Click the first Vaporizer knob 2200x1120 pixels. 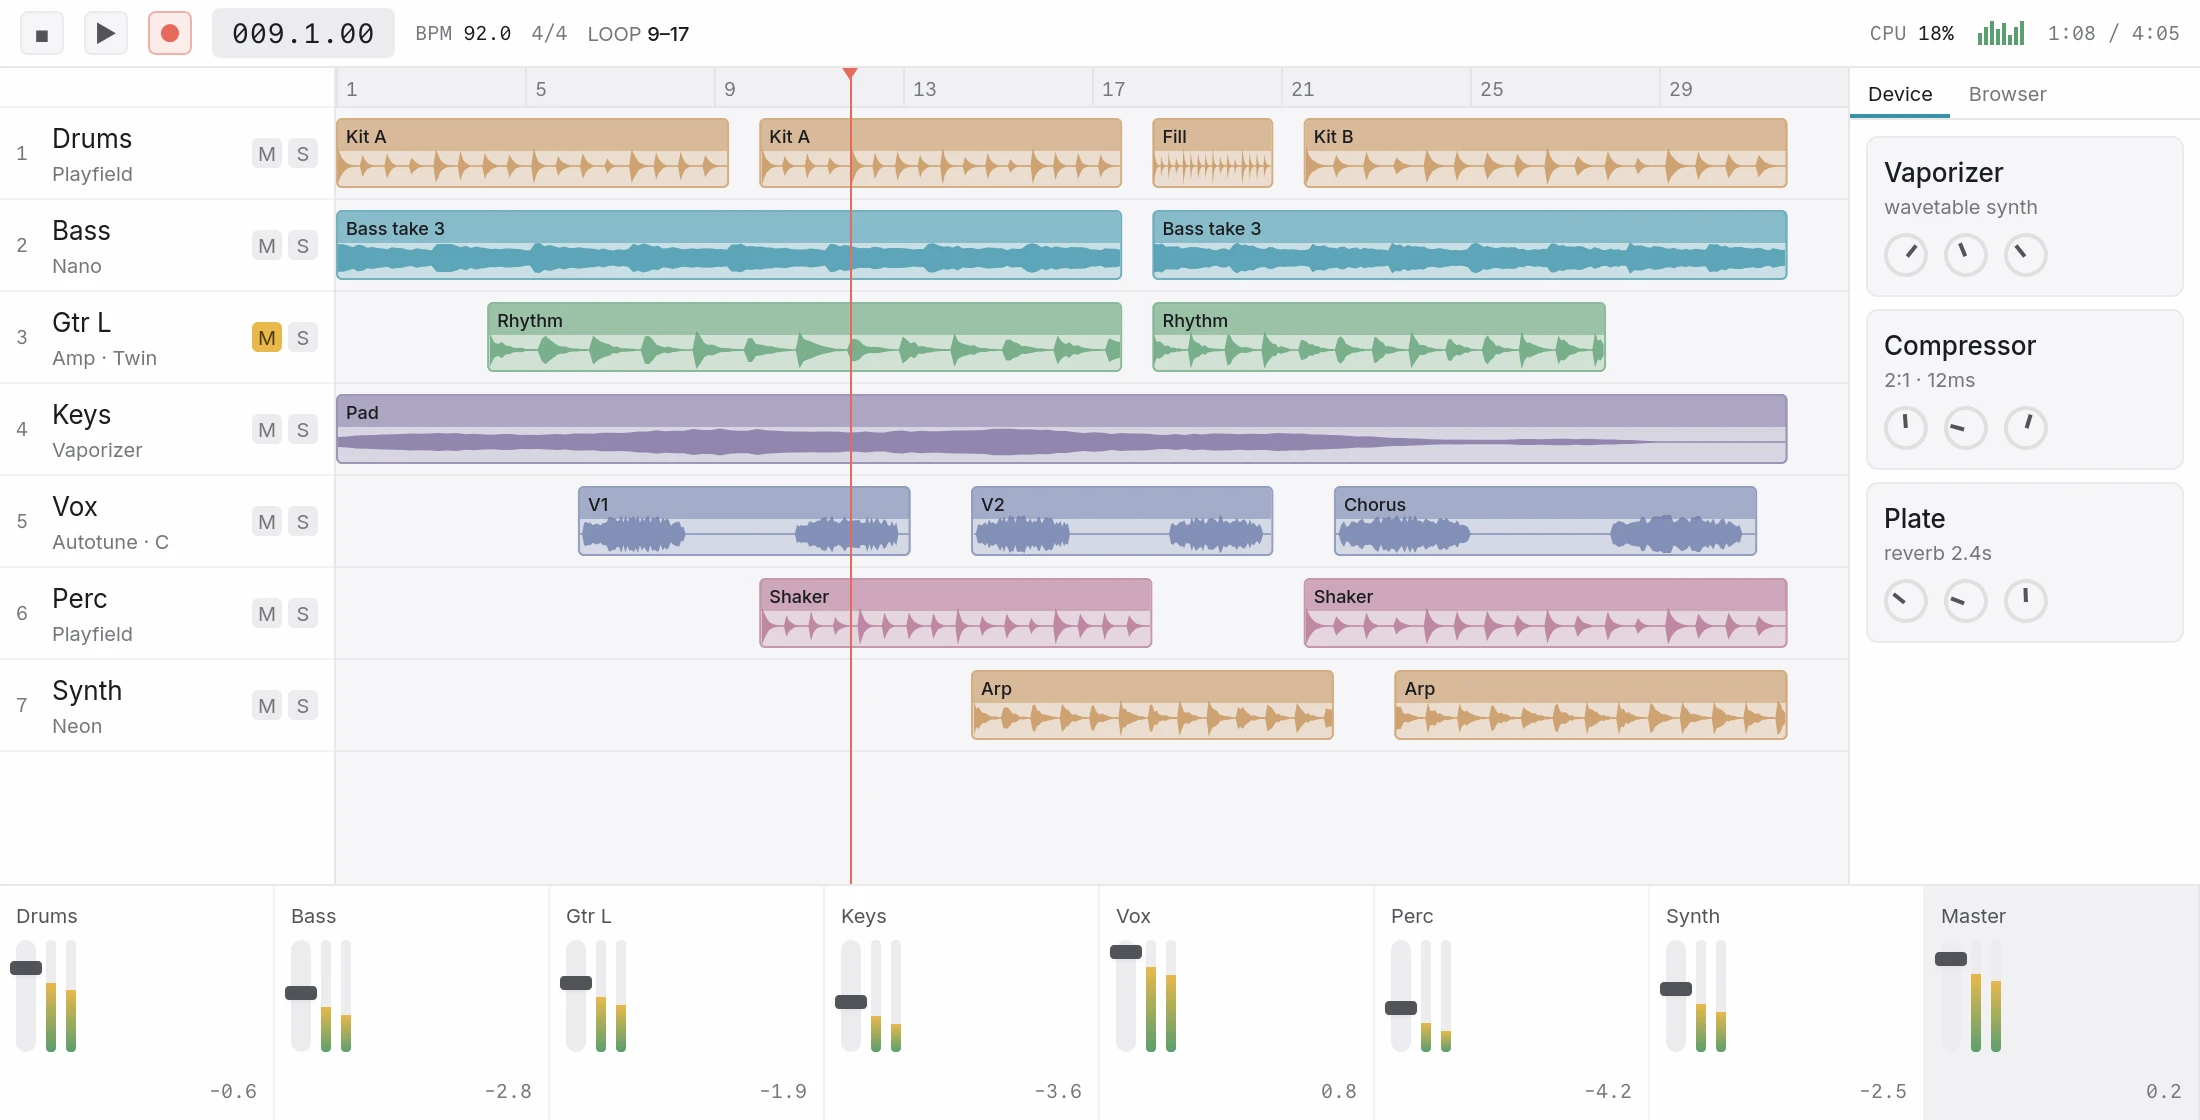tap(1906, 255)
